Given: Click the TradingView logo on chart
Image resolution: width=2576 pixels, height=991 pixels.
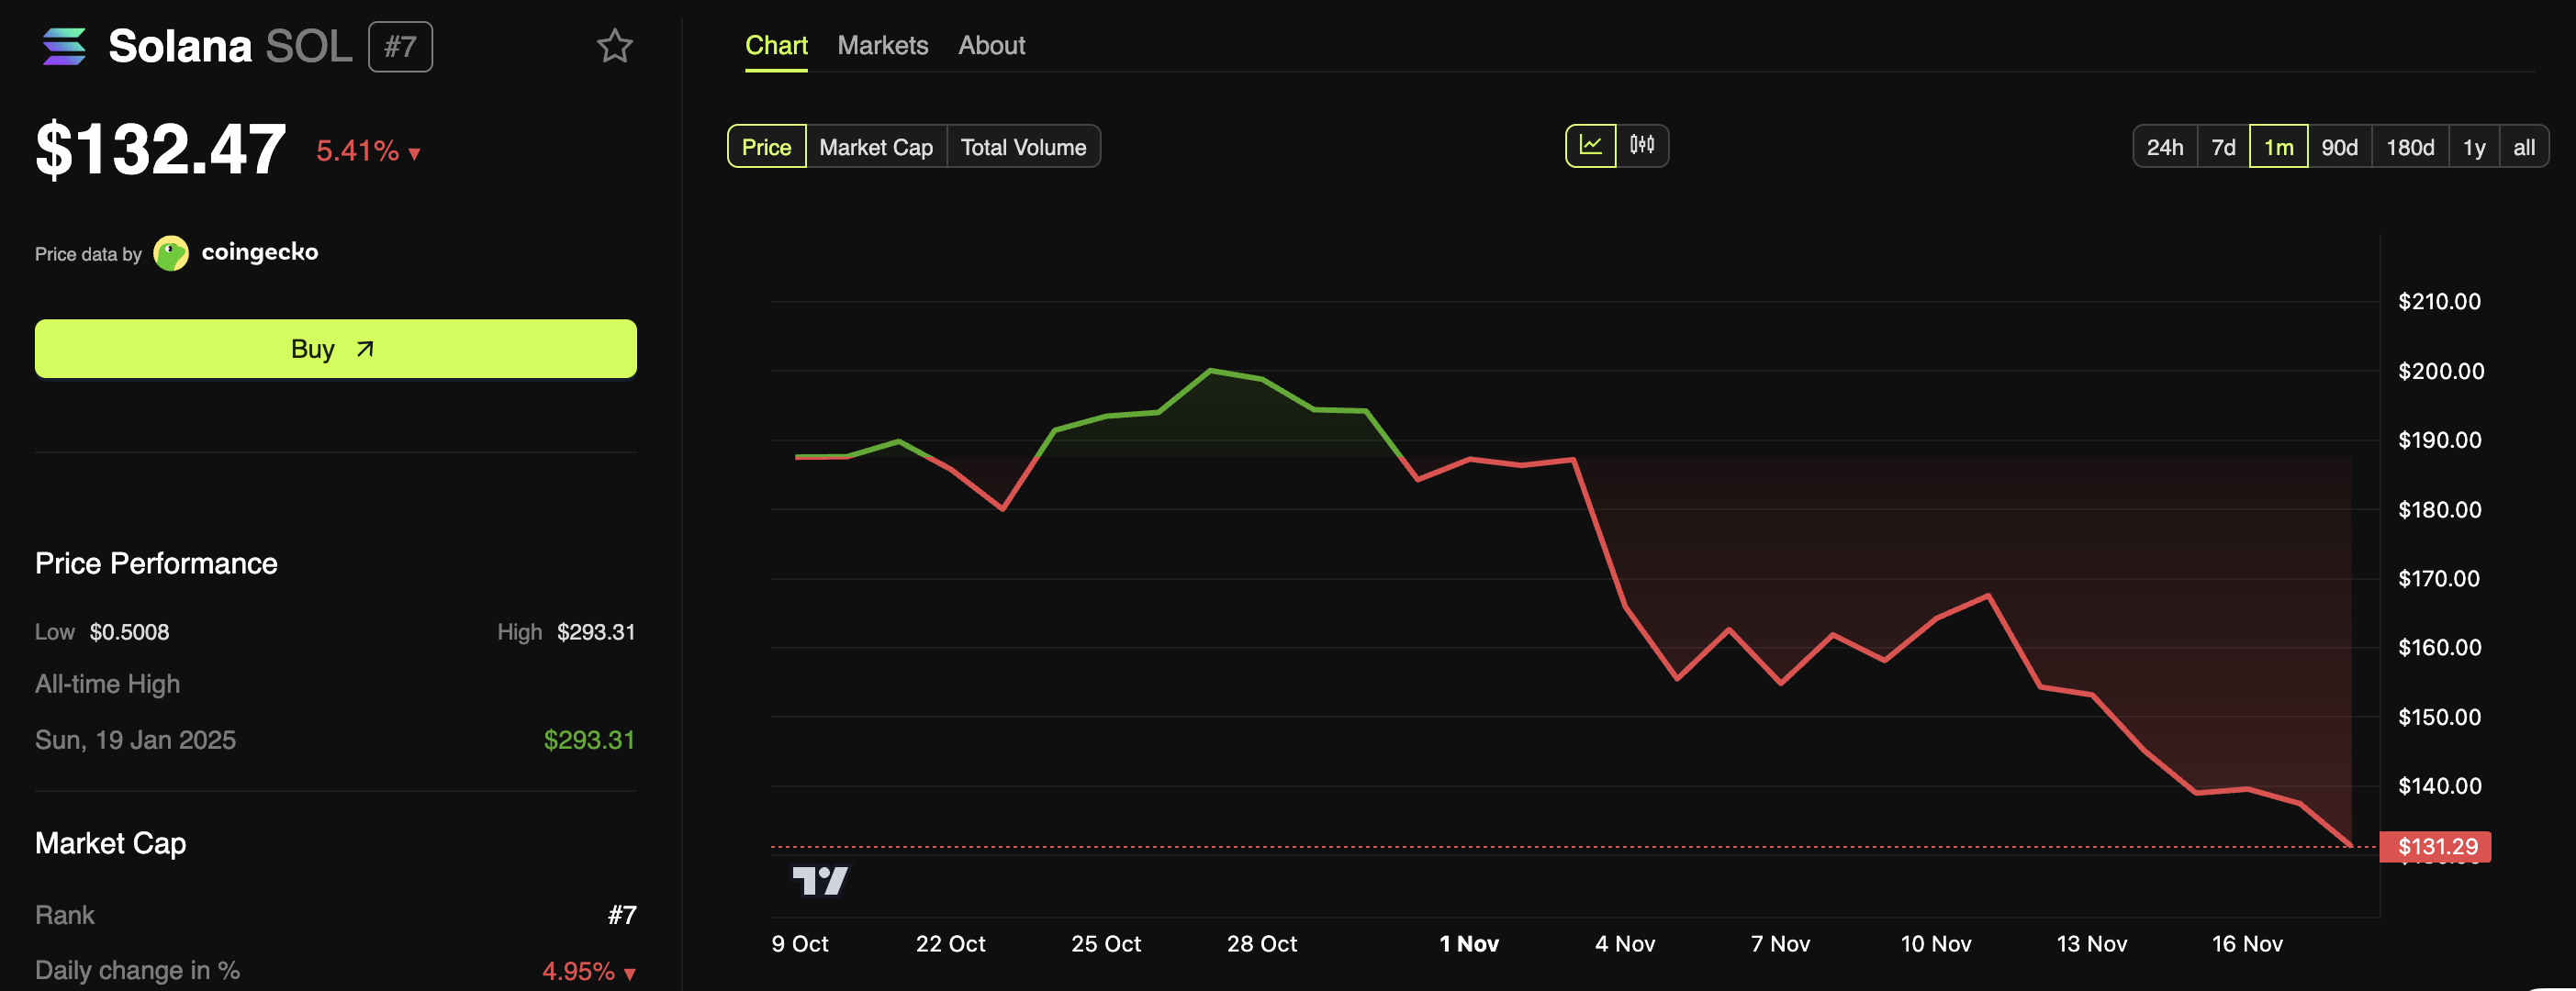Looking at the screenshot, I should tap(819, 881).
